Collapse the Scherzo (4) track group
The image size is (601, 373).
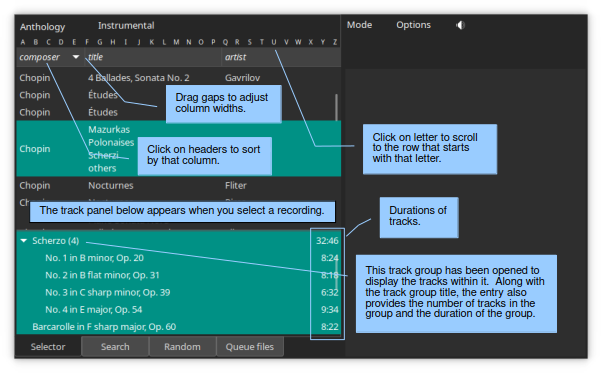[x=24, y=241]
